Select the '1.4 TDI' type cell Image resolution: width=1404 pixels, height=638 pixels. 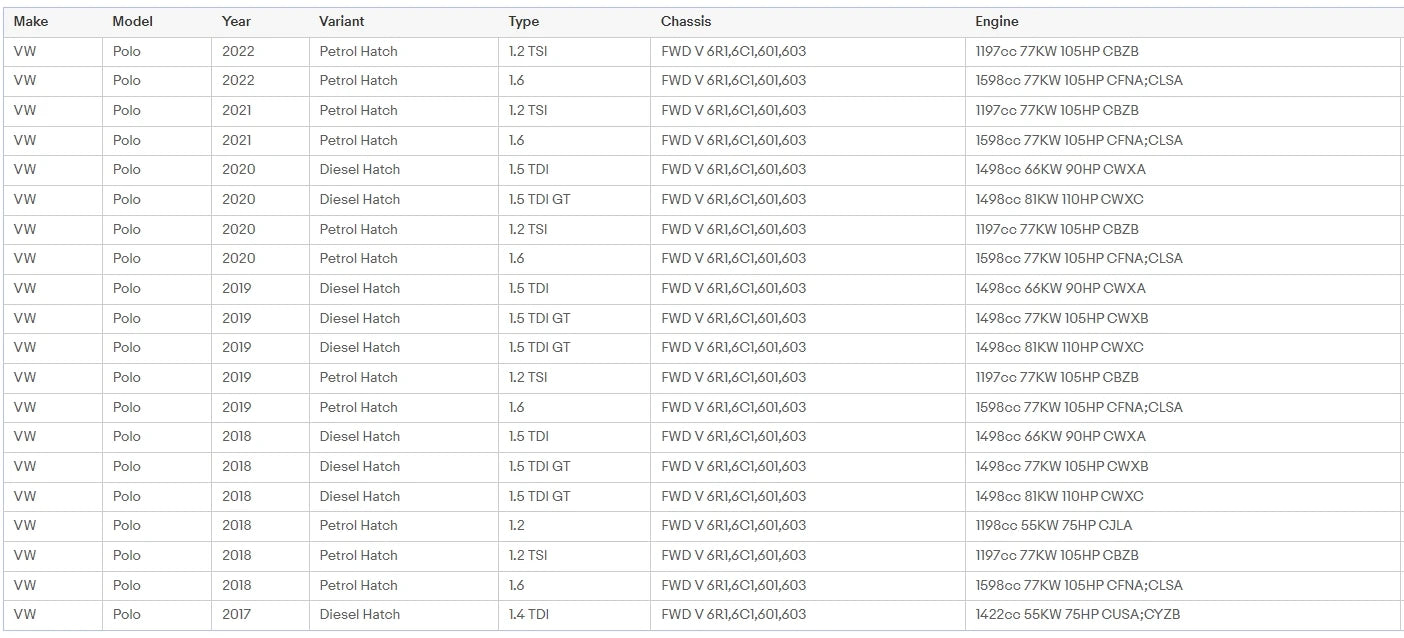(x=528, y=614)
